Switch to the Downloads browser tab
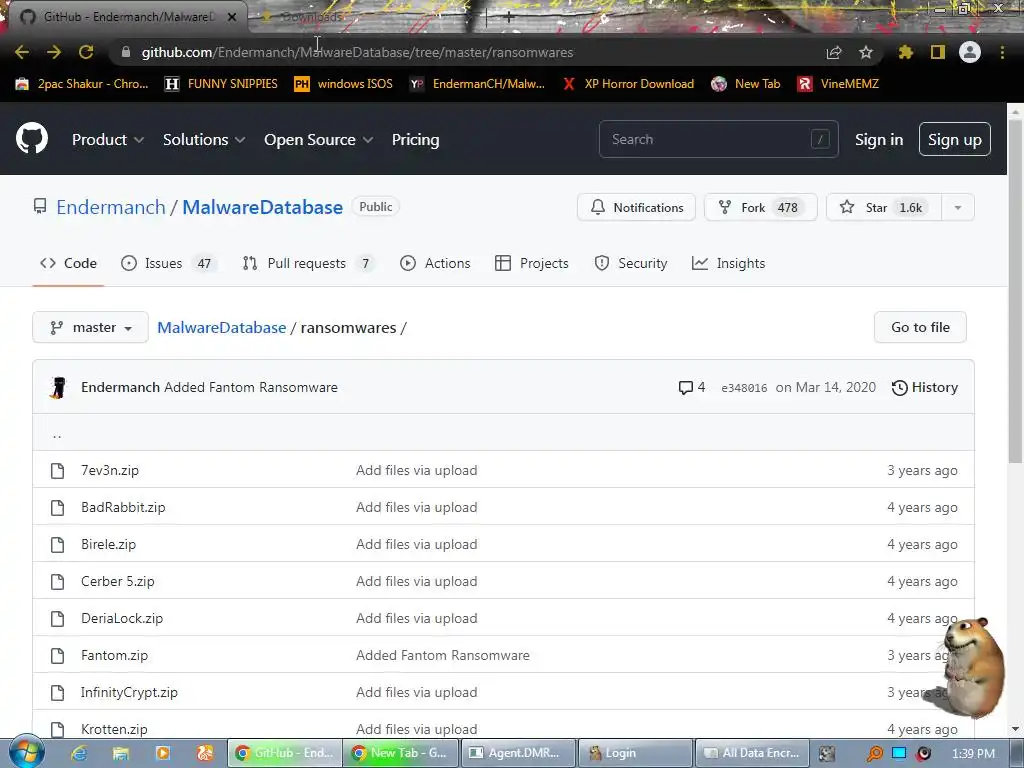 click(313, 17)
